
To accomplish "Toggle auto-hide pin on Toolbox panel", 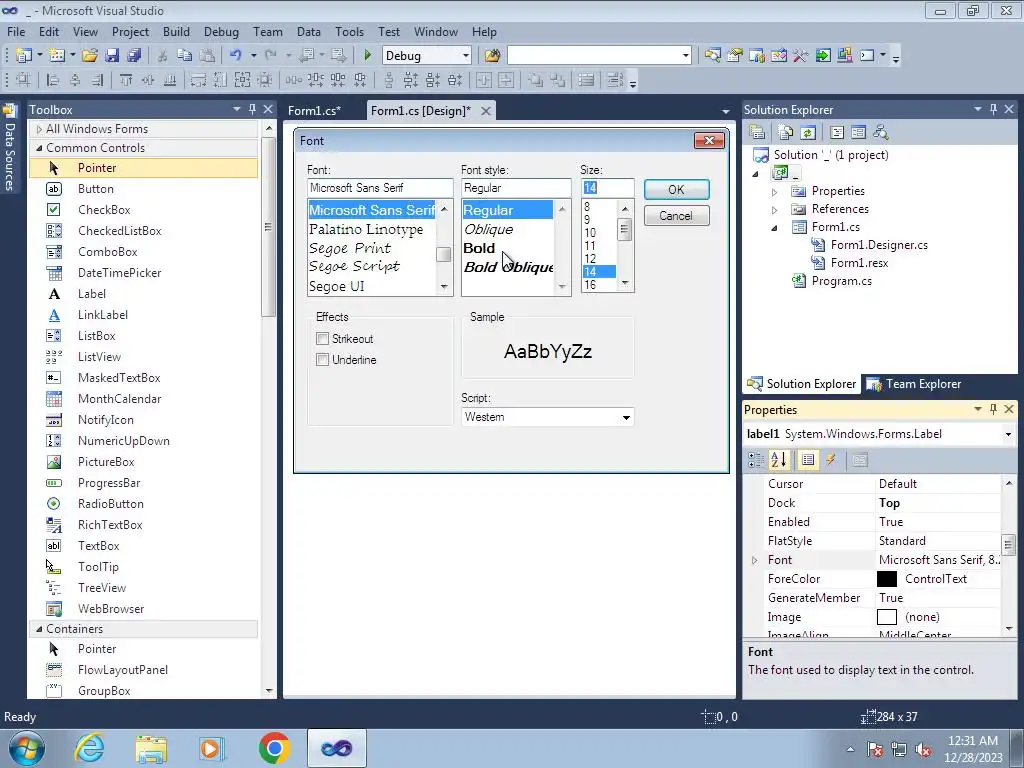I will (x=252, y=109).
